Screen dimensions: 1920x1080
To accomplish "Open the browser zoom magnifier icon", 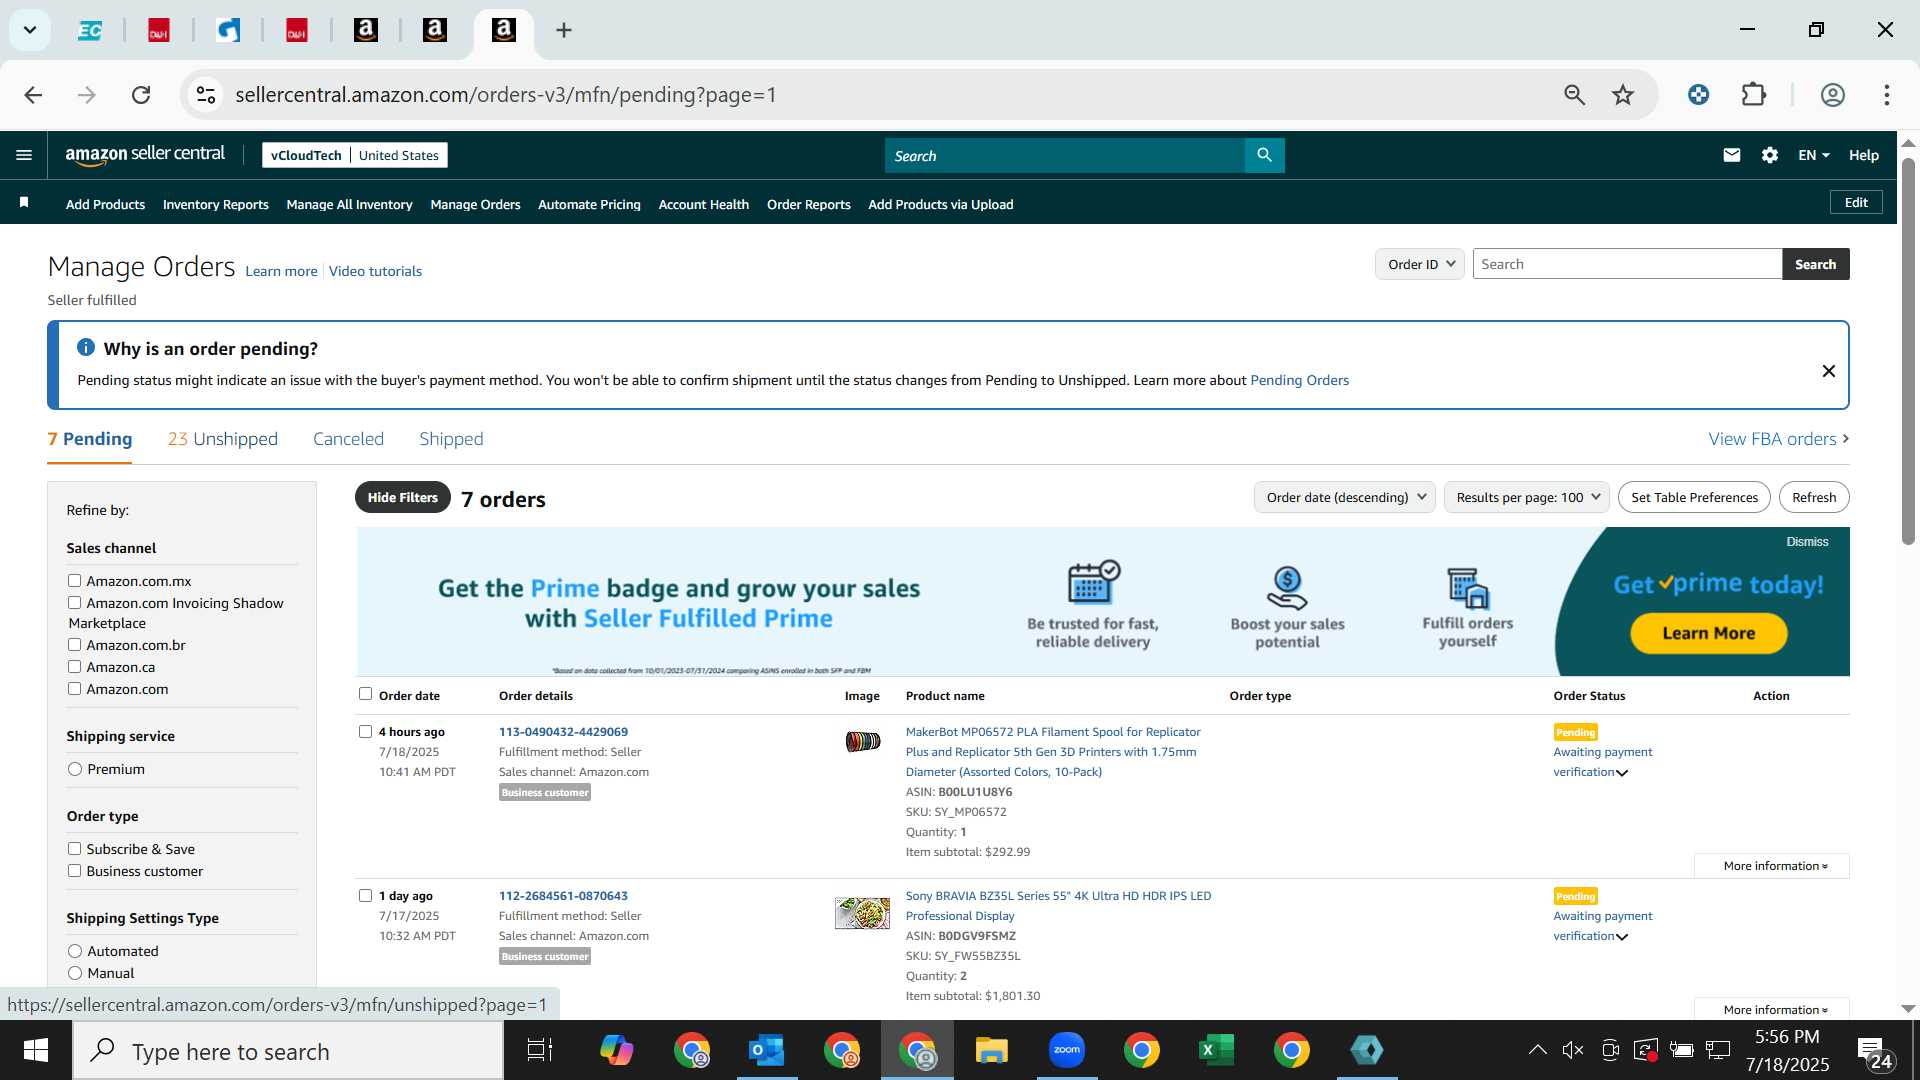I will coord(1574,95).
